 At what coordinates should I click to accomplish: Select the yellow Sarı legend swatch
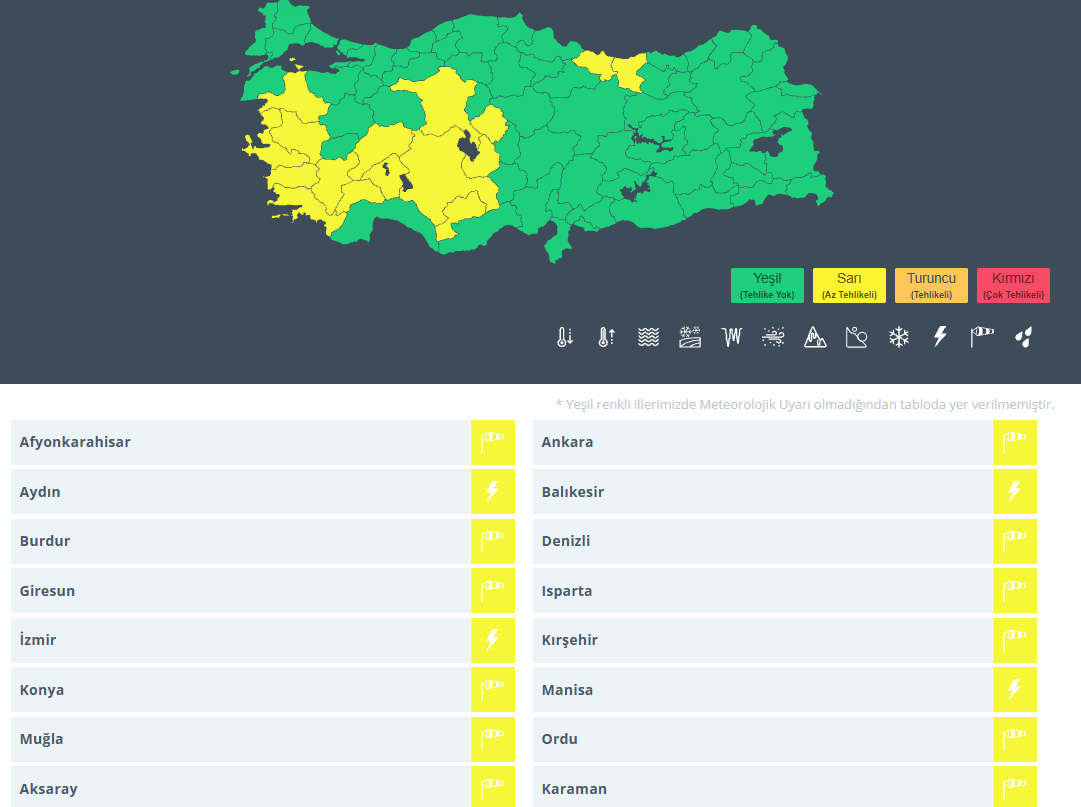(x=849, y=285)
